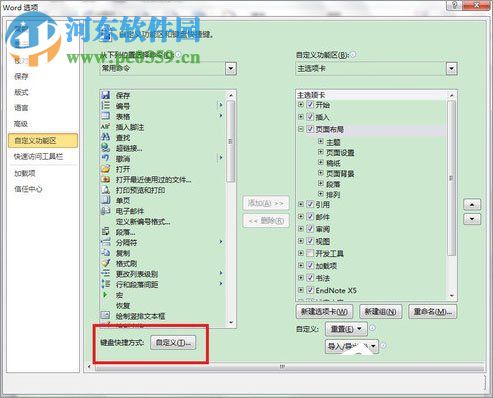The image size is (493, 398).
Task: Select the Copy (复制) icon
Action: point(105,253)
